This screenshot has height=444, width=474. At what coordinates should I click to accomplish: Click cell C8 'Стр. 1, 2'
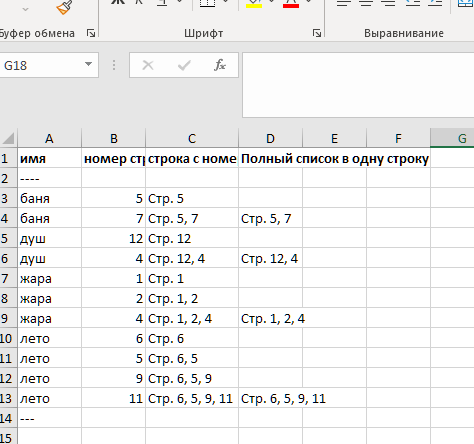pos(192,298)
